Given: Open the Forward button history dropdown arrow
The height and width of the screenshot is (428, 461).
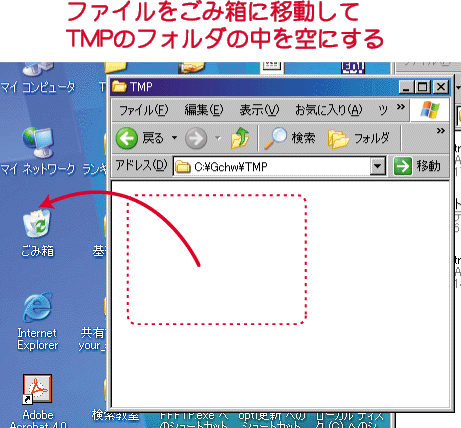Looking at the screenshot, I should [218, 138].
